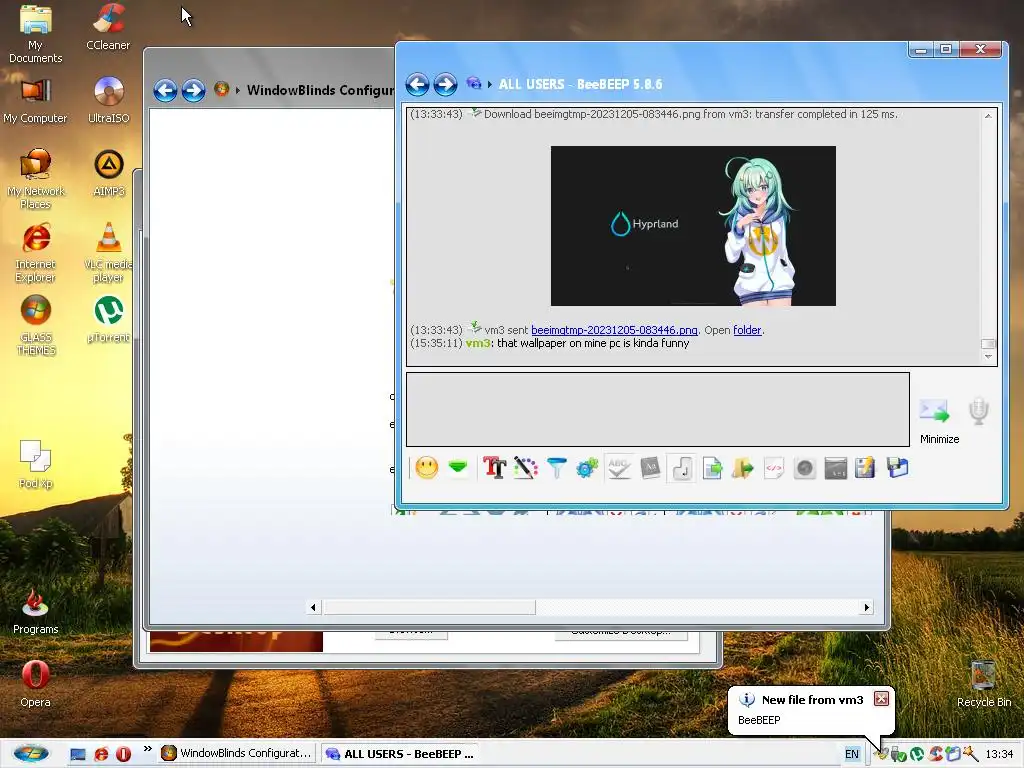
Task: Go back in WindowBlinds Configuration window
Action: pyautogui.click(x=165, y=90)
